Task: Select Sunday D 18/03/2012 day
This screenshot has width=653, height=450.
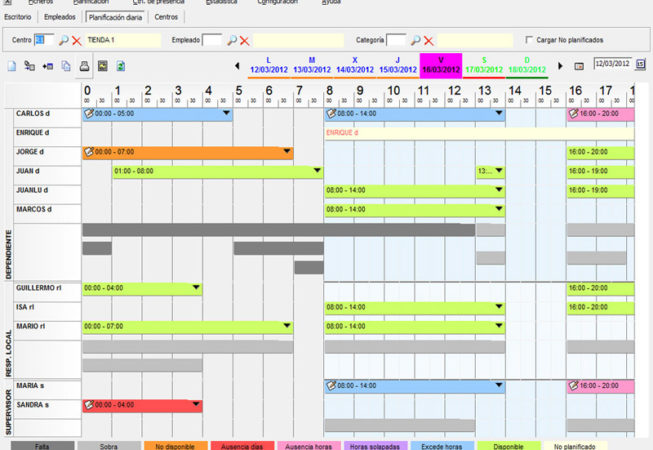Action: coord(527,66)
